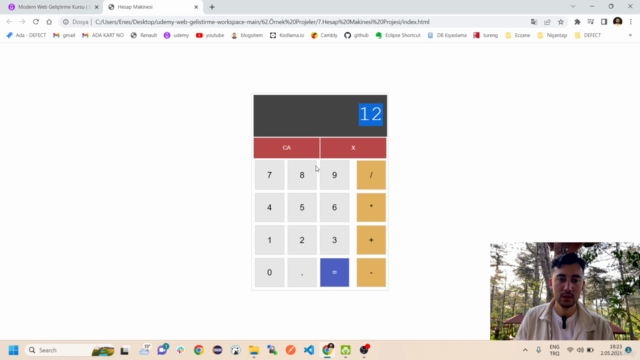The height and width of the screenshot is (360, 640).
Task: Reload the page with the refresh icon
Action: click(36, 22)
